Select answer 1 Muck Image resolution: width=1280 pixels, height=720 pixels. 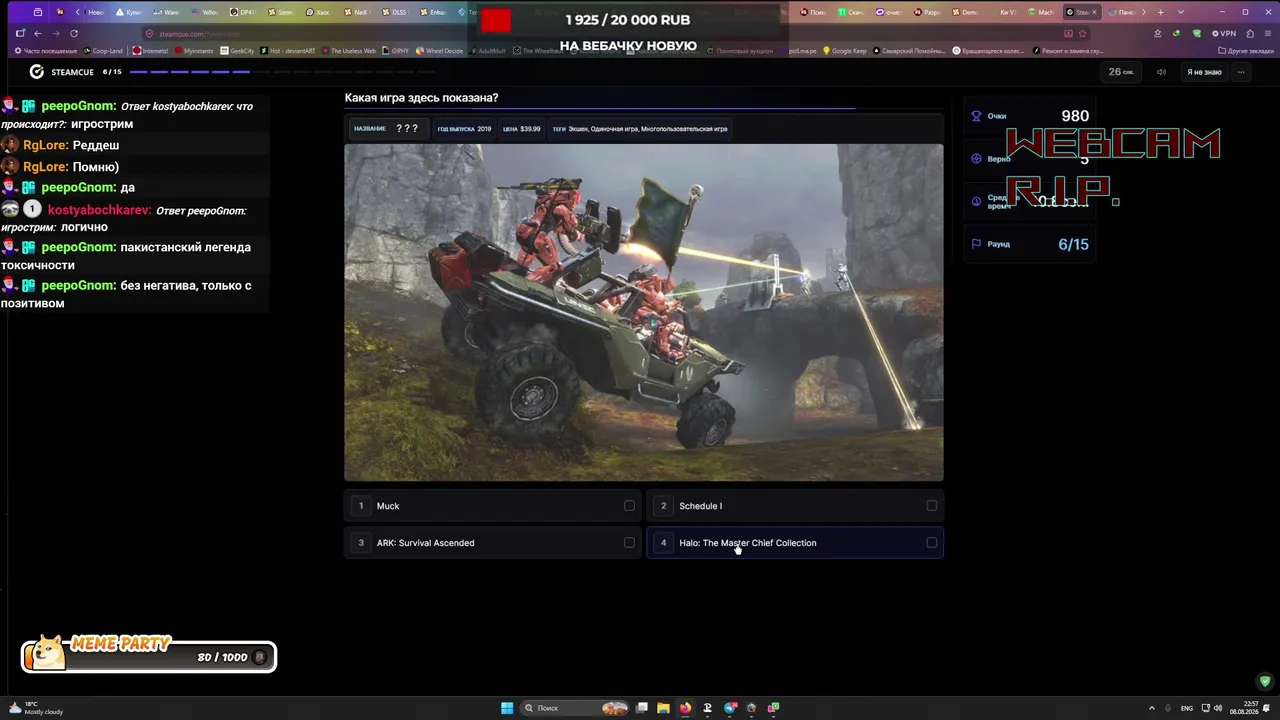click(x=493, y=506)
